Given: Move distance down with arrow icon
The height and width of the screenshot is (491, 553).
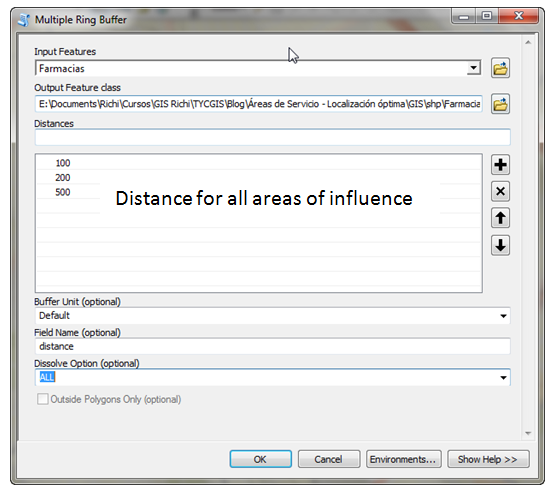Looking at the screenshot, I should point(500,245).
